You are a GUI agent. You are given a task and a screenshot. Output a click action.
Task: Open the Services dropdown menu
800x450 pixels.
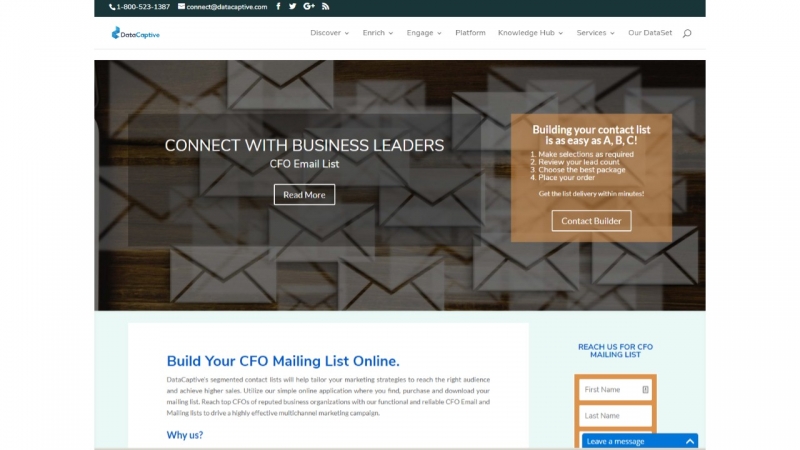pyautogui.click(x=595, y=33)
